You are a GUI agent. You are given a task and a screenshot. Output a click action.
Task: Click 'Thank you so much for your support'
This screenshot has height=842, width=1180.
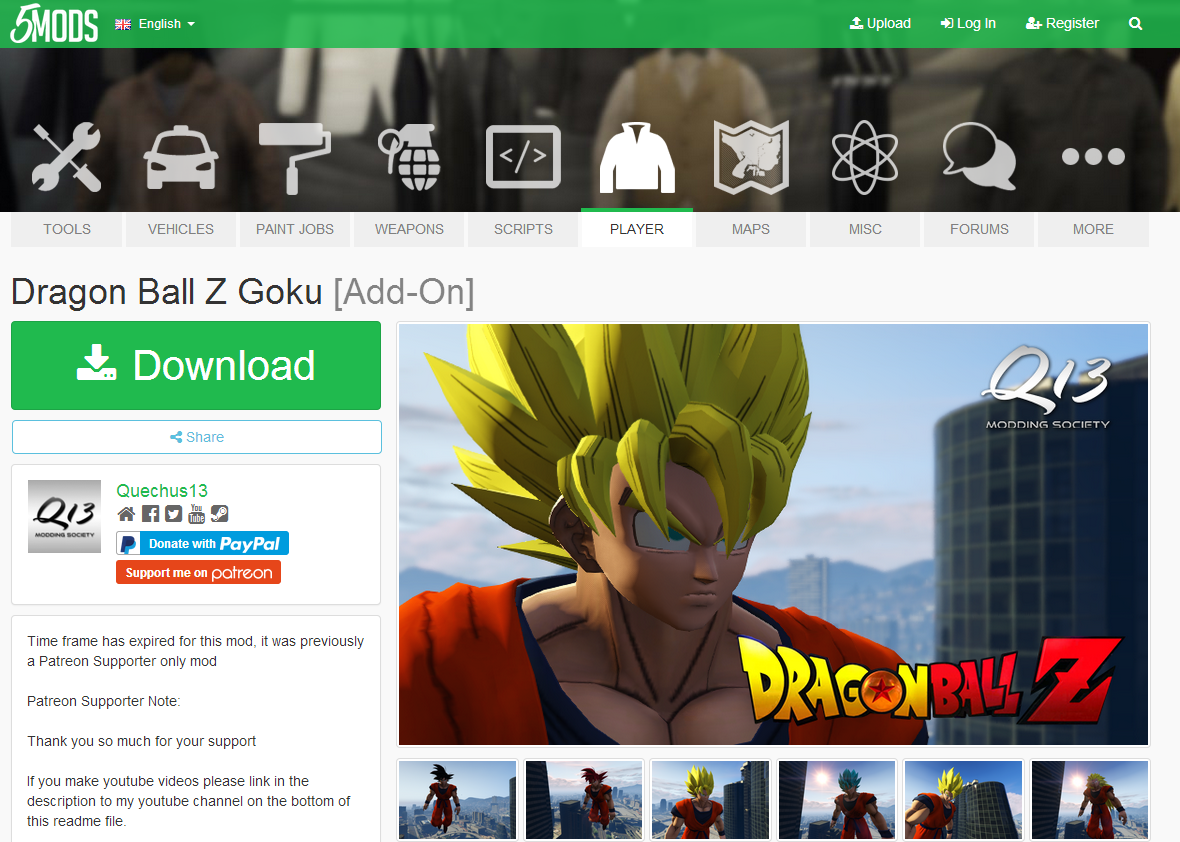141,741
